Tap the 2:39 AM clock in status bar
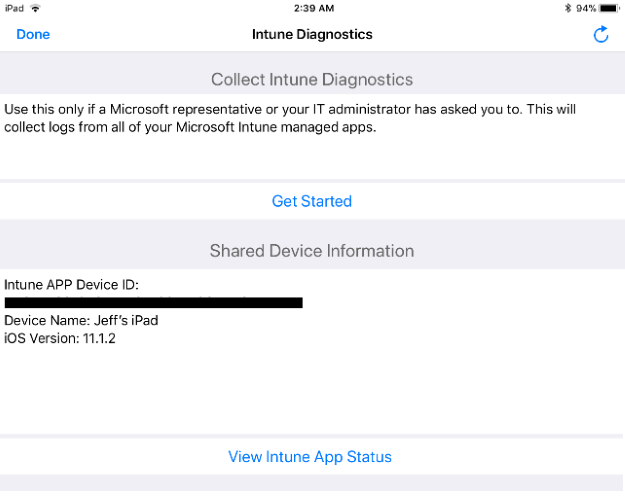The height and width of the screenshot is (500, 625). [312, 8]
